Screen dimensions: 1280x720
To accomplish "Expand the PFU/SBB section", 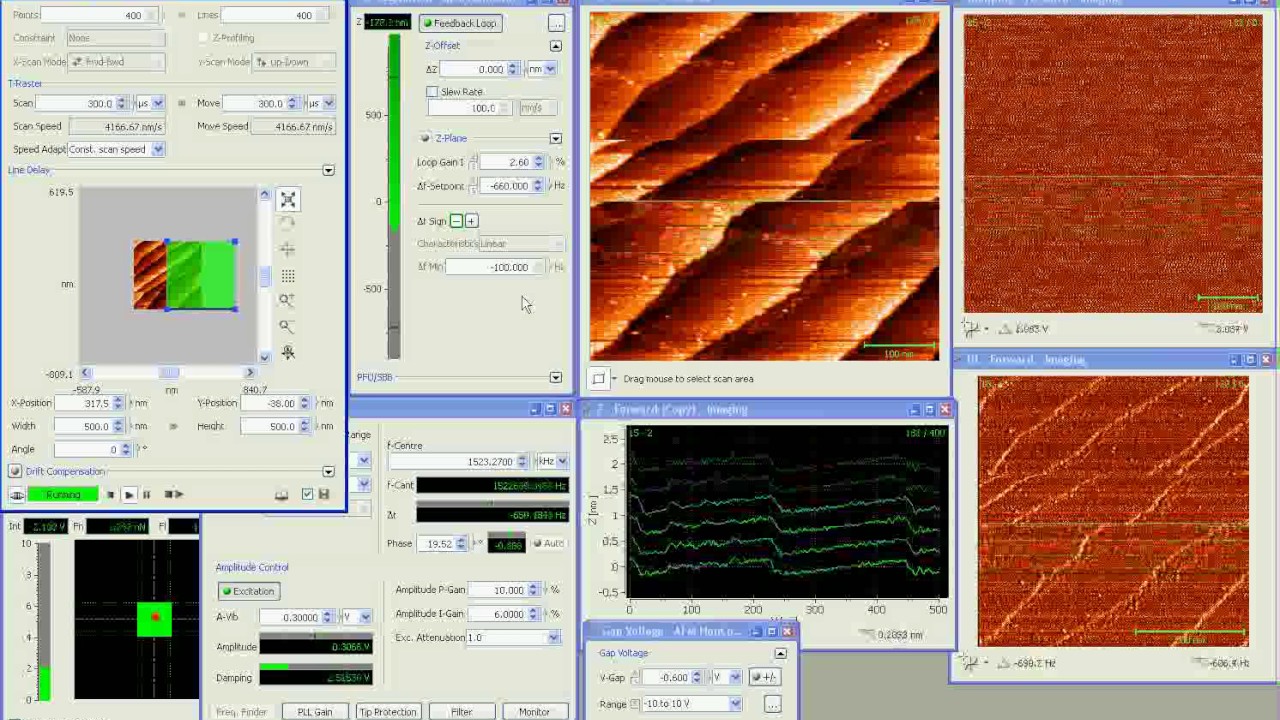I will tap(556, 378).
